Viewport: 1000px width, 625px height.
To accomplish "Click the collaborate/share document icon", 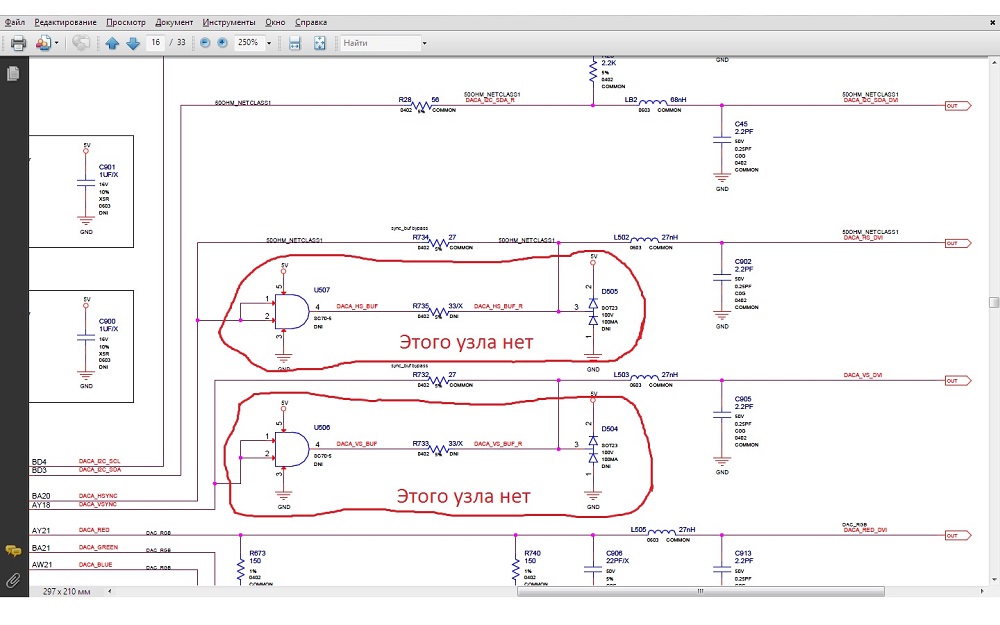I will tap(43, 43).
